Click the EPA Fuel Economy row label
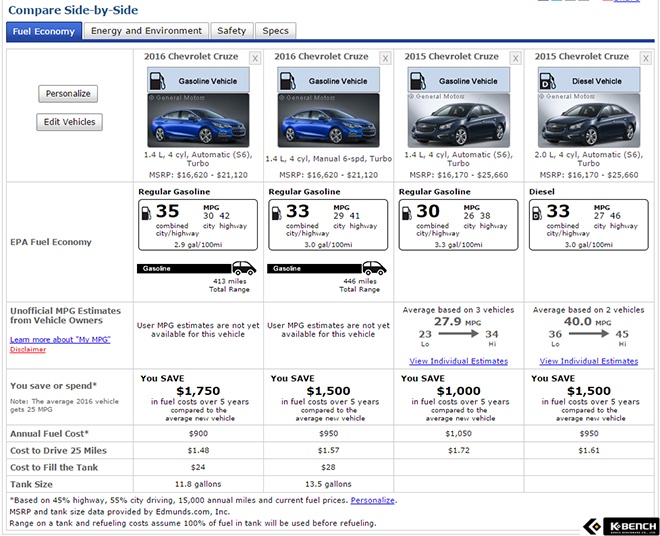Viewport: 660px width, 536px height. click(x=51, y=242)
